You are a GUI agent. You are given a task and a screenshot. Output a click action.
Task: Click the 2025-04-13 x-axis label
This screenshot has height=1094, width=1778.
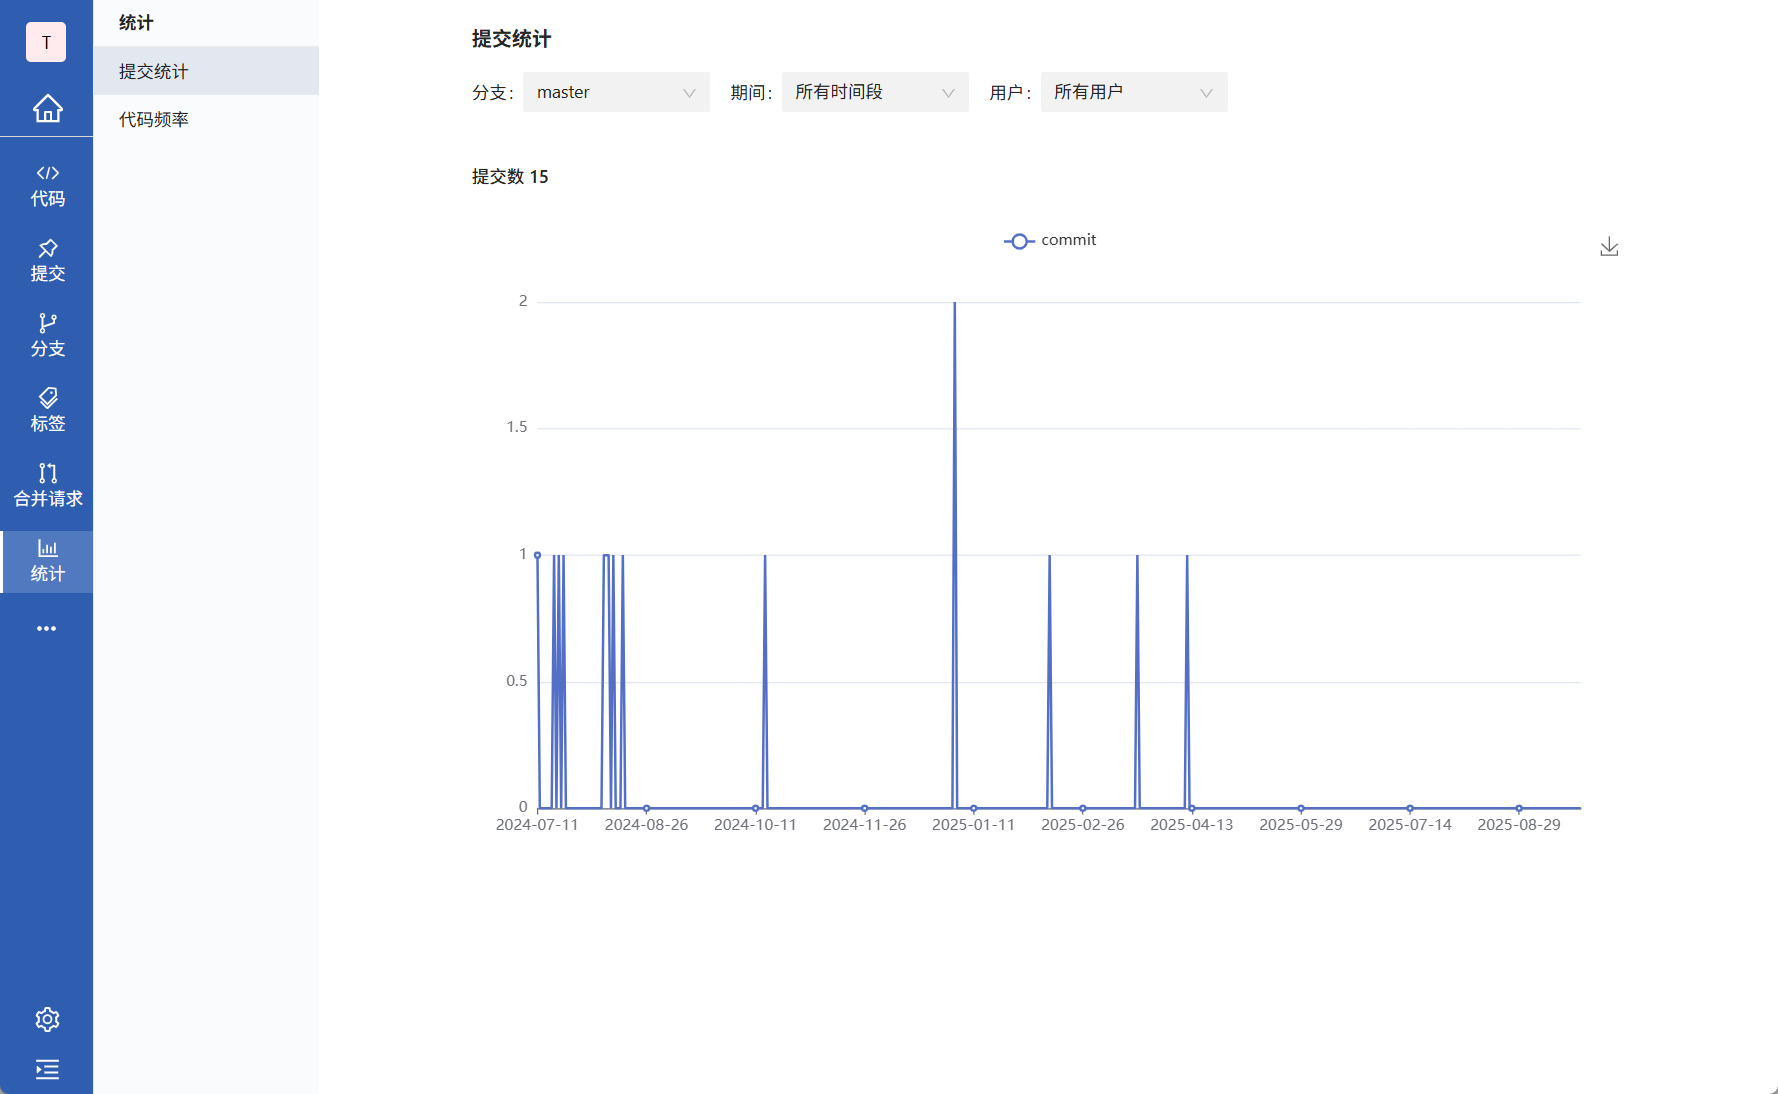[x=1191, y=825]
